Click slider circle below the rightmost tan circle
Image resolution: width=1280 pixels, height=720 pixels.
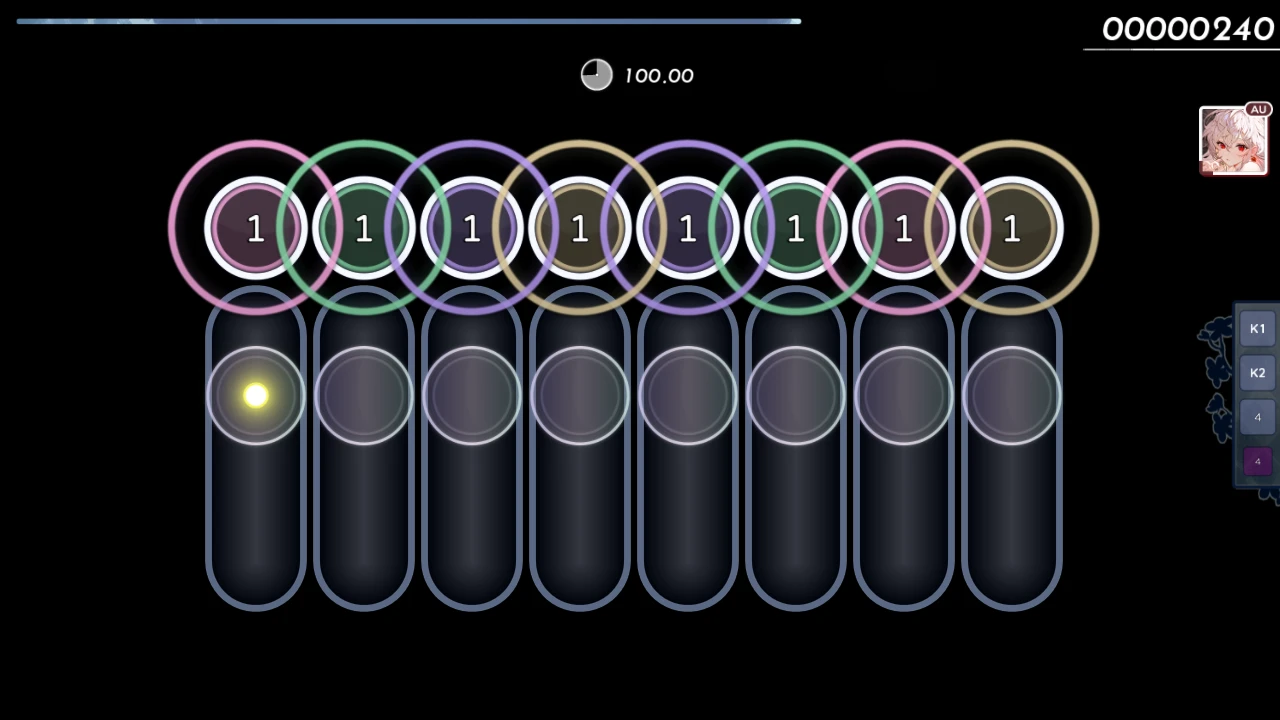(x=1011, y=396)
